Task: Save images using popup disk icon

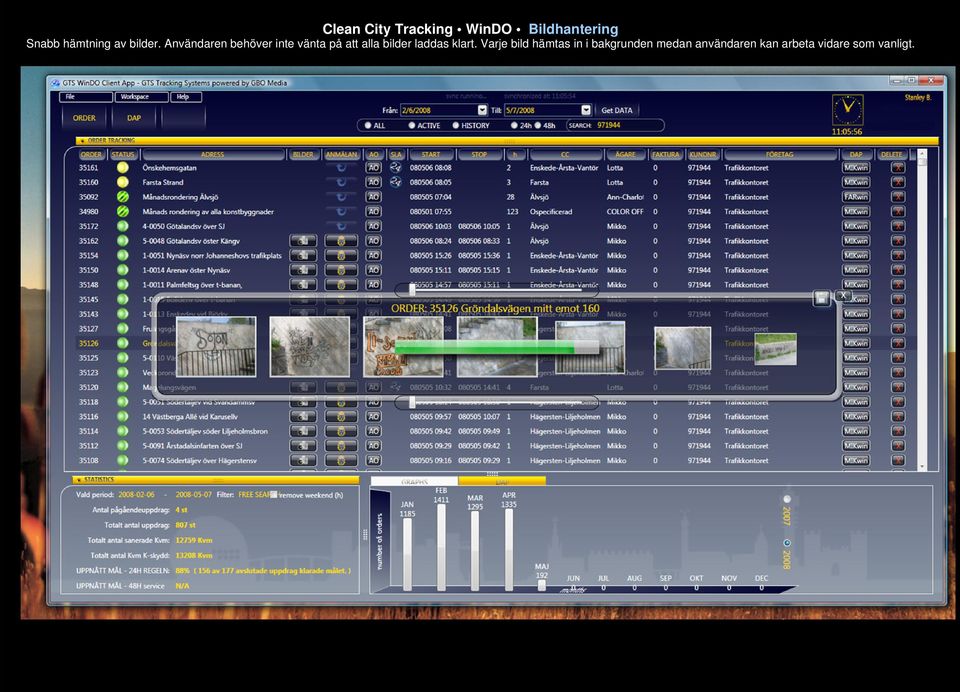Action: coord(821,298)
